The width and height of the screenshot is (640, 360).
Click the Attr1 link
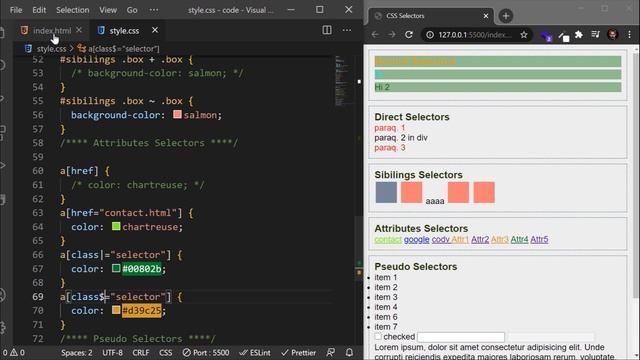[x=460, y=240]
